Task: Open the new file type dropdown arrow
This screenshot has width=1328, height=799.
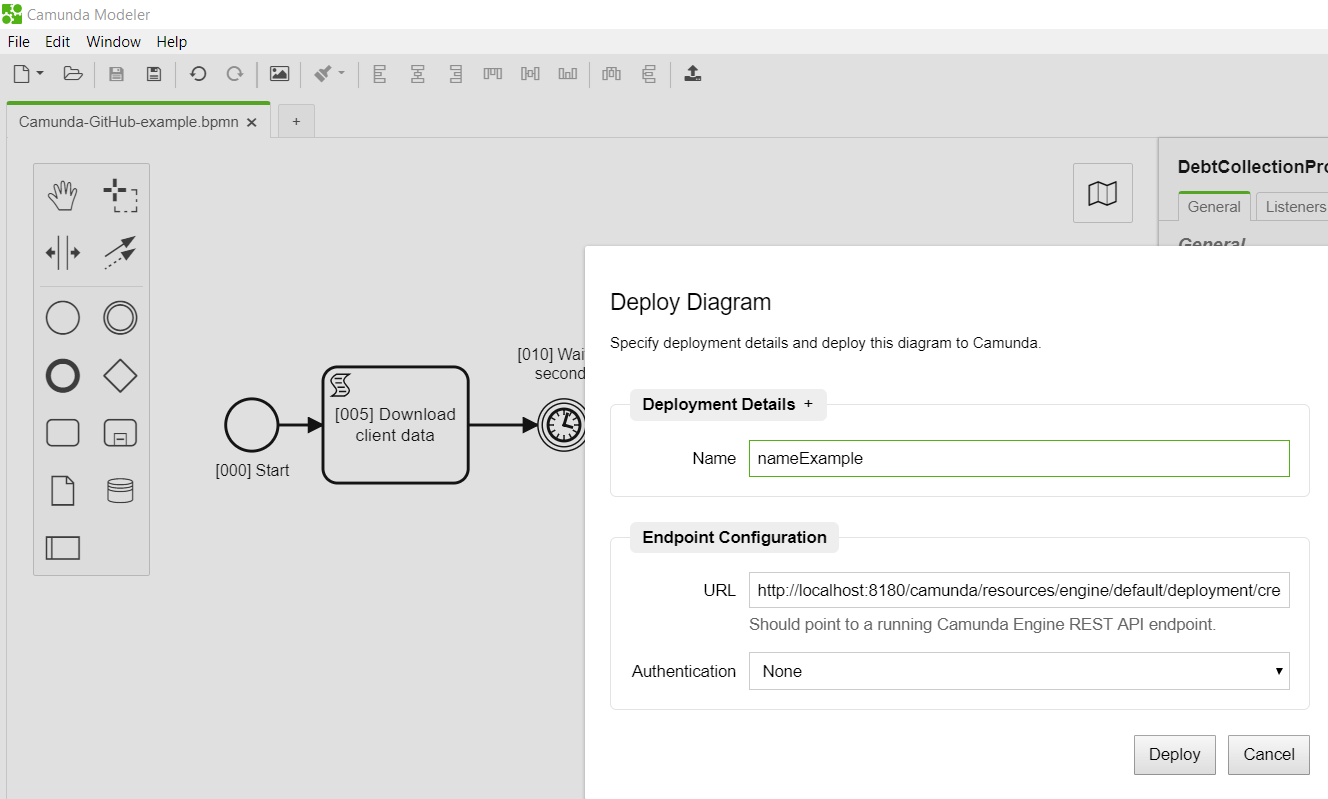Action: tap(40, 73)
